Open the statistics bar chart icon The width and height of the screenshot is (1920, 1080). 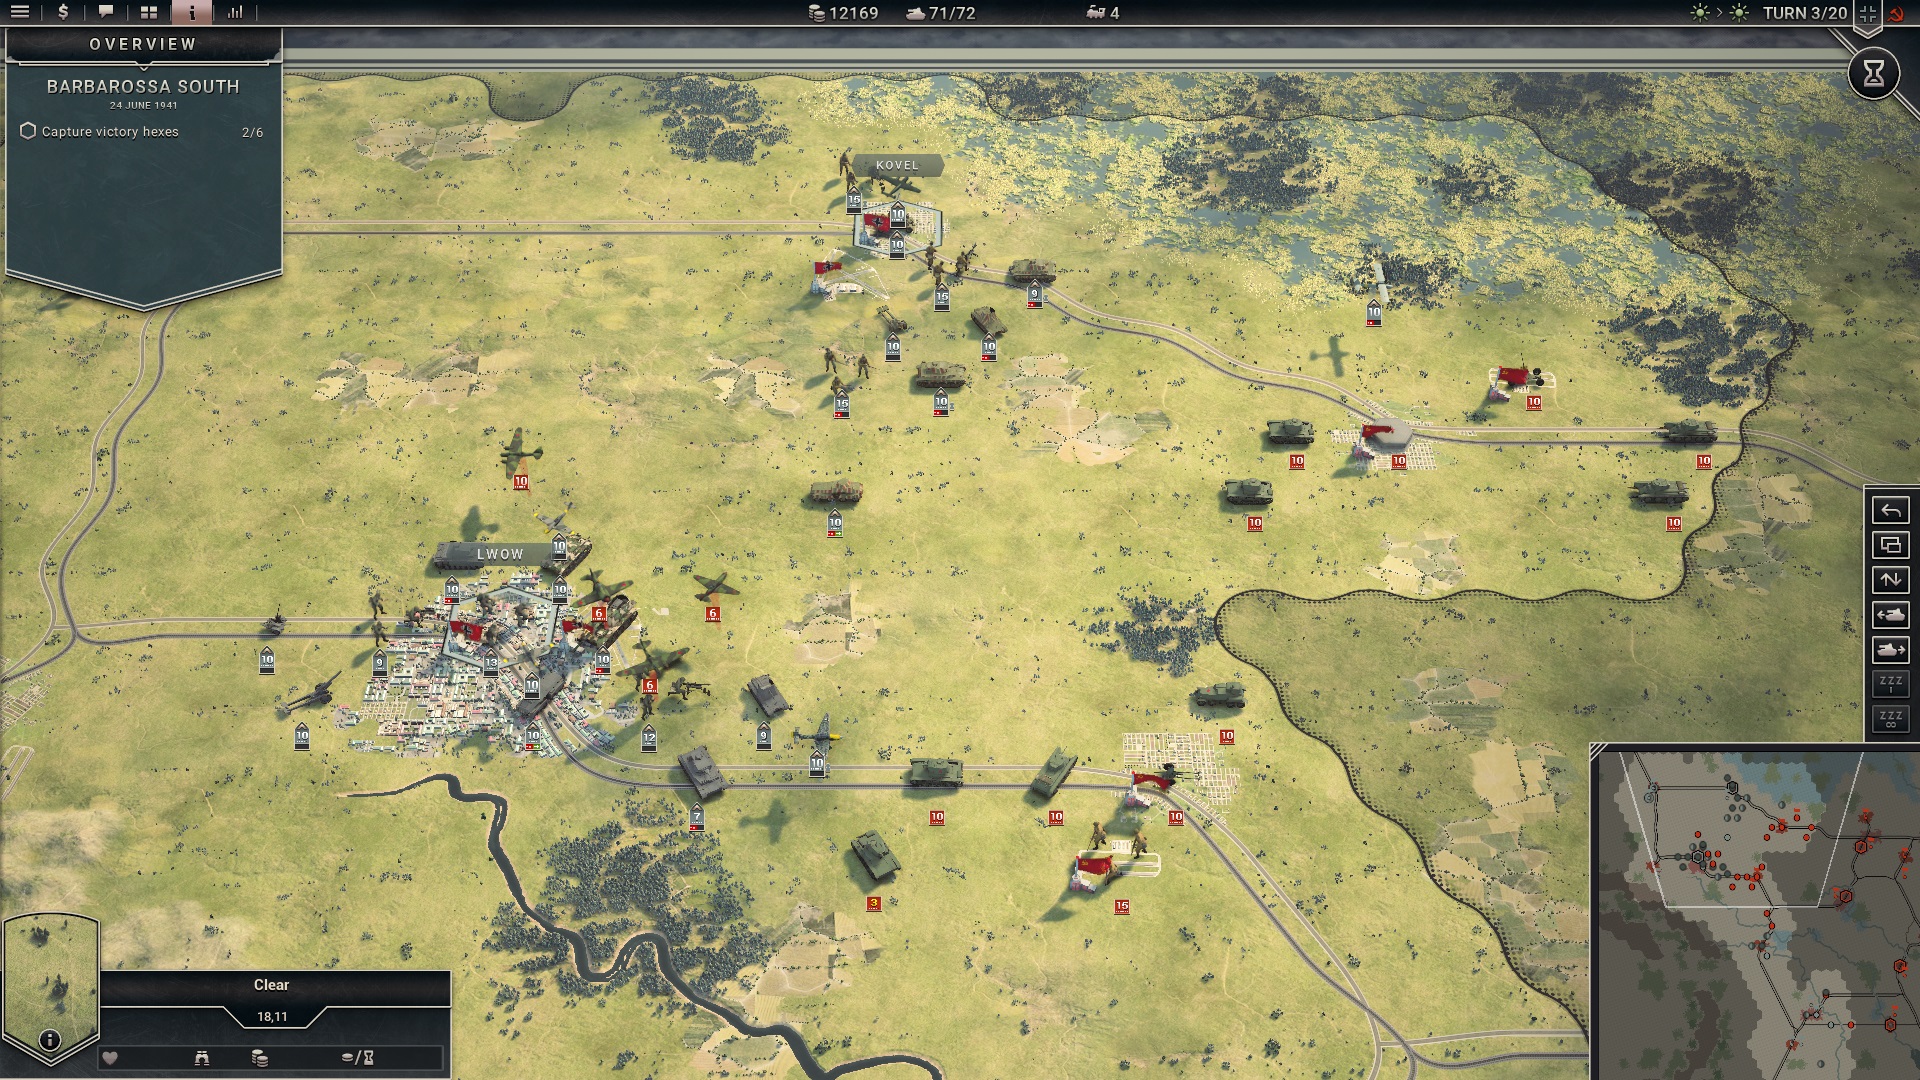pyautogui.click(x=235, y=12)
